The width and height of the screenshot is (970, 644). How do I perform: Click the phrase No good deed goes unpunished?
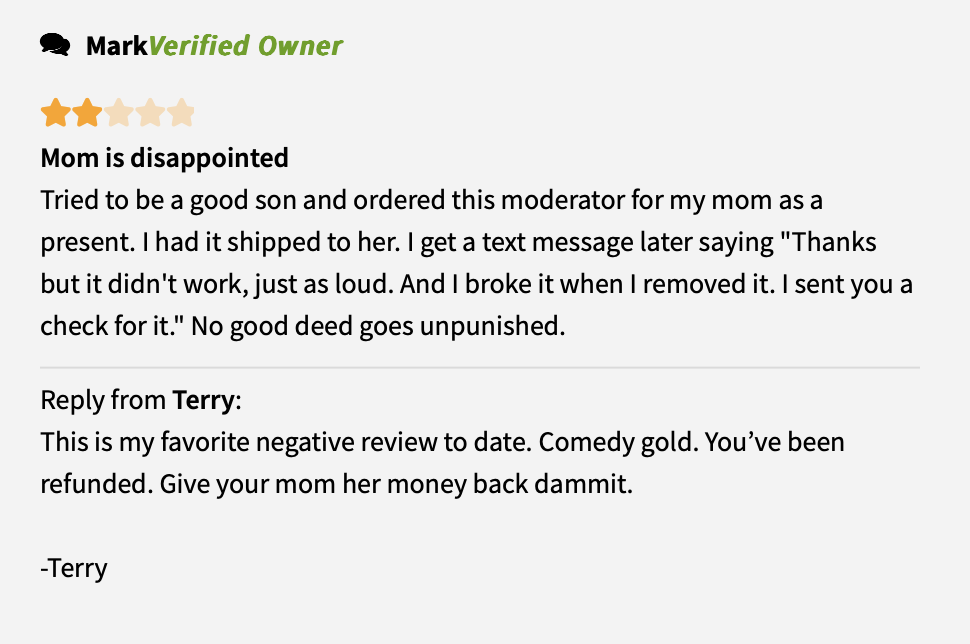378,326
